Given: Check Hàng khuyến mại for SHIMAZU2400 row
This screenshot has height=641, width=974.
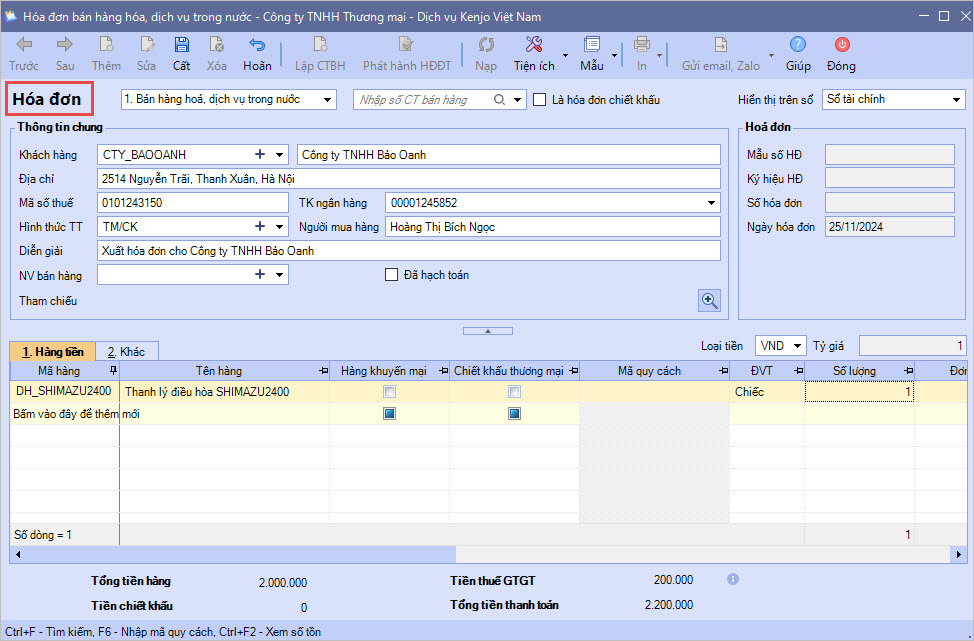Looking at the screenshot, I should point(389,392).
